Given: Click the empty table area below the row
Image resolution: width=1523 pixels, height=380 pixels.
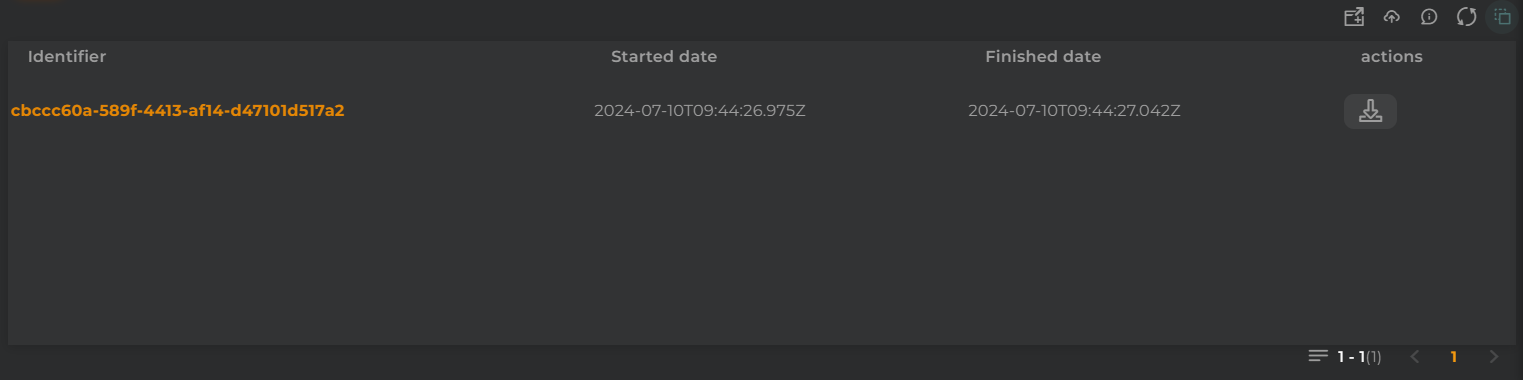Looking at the screenshot, I should click(760, 240).
